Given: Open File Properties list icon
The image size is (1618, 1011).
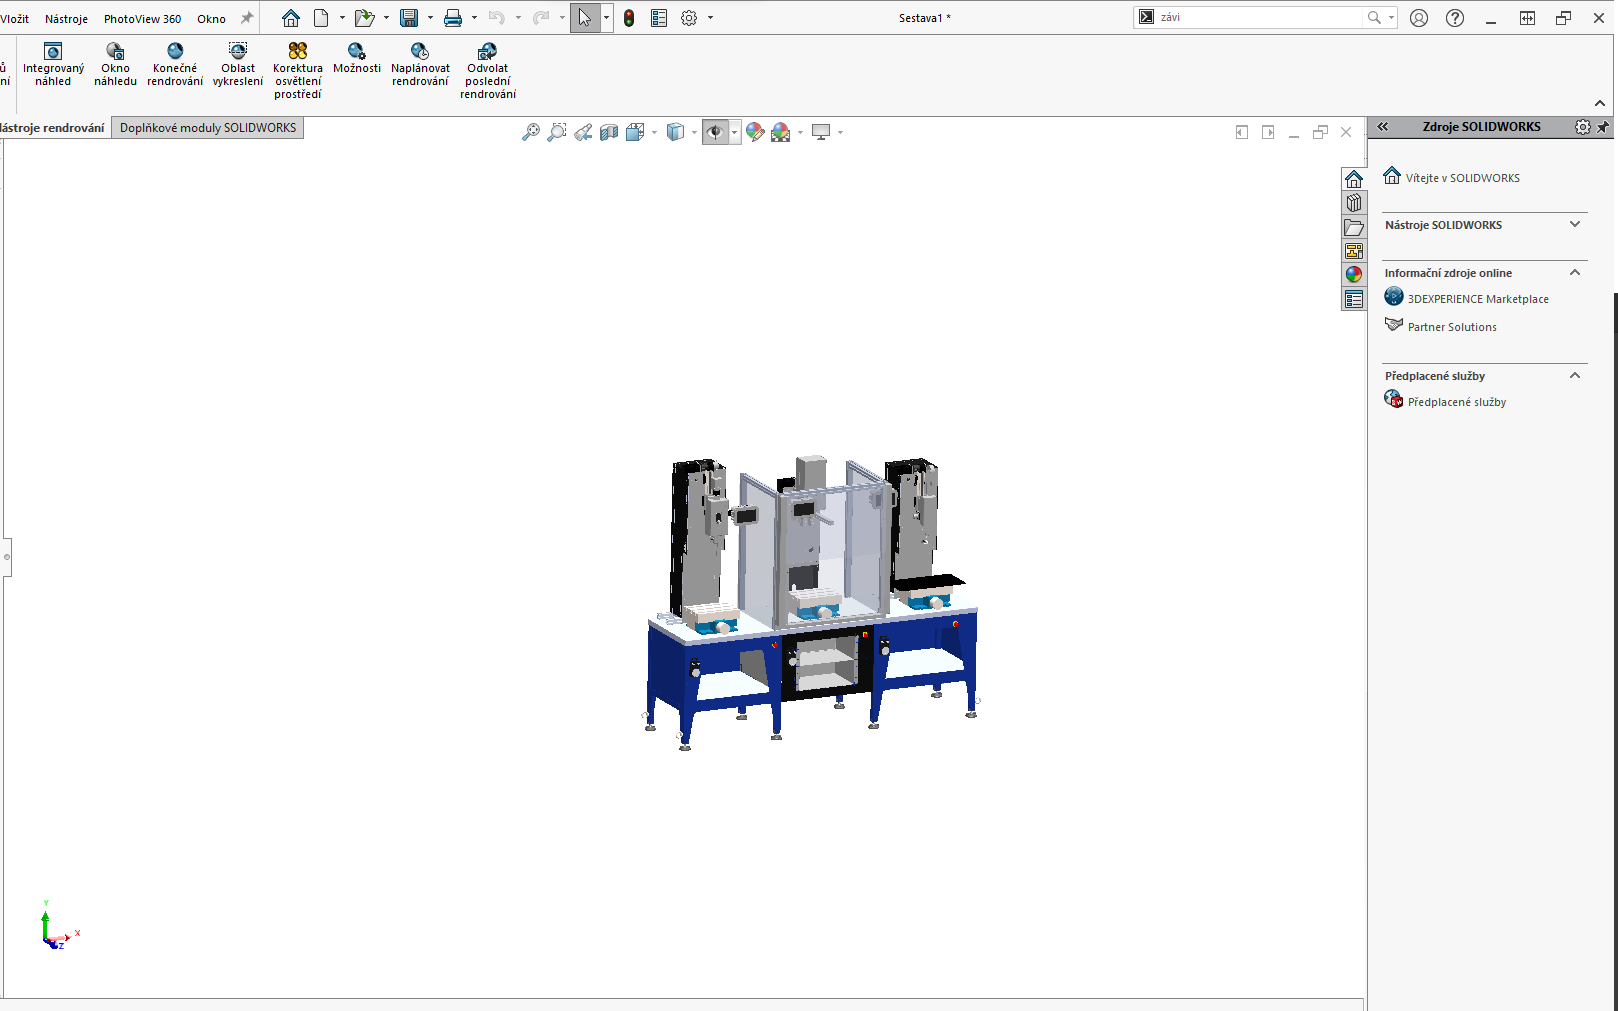Looking at the screenshot, I should pyautogui.click(x=659, y=18).
